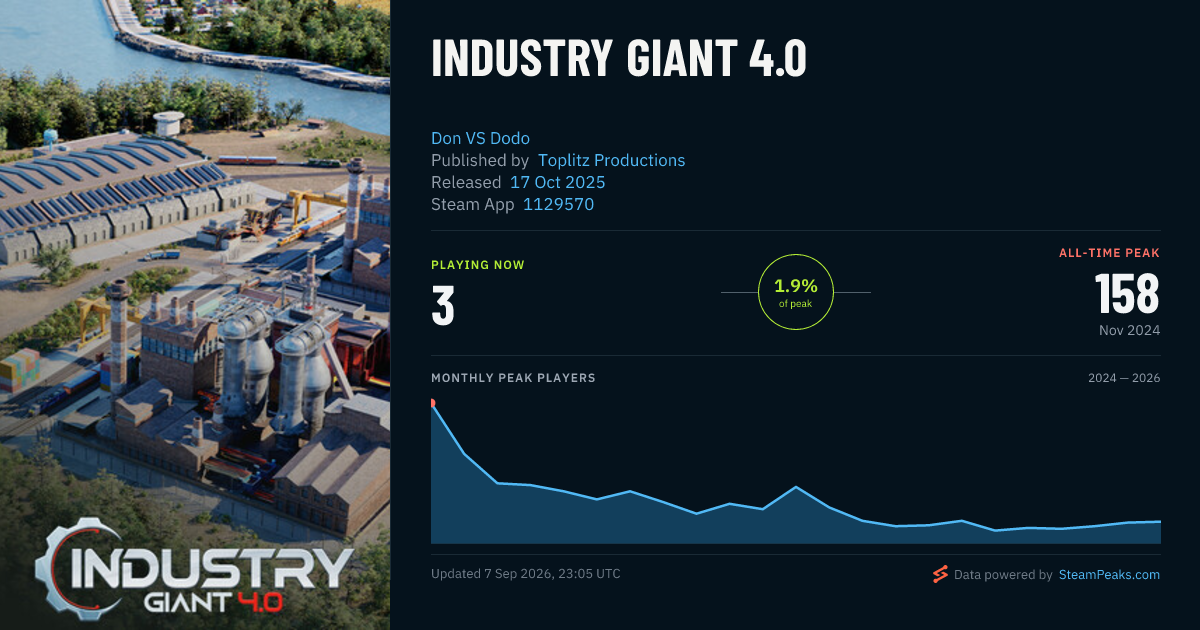Click the red peak marker dot
1200x630 pixels.
432,403
